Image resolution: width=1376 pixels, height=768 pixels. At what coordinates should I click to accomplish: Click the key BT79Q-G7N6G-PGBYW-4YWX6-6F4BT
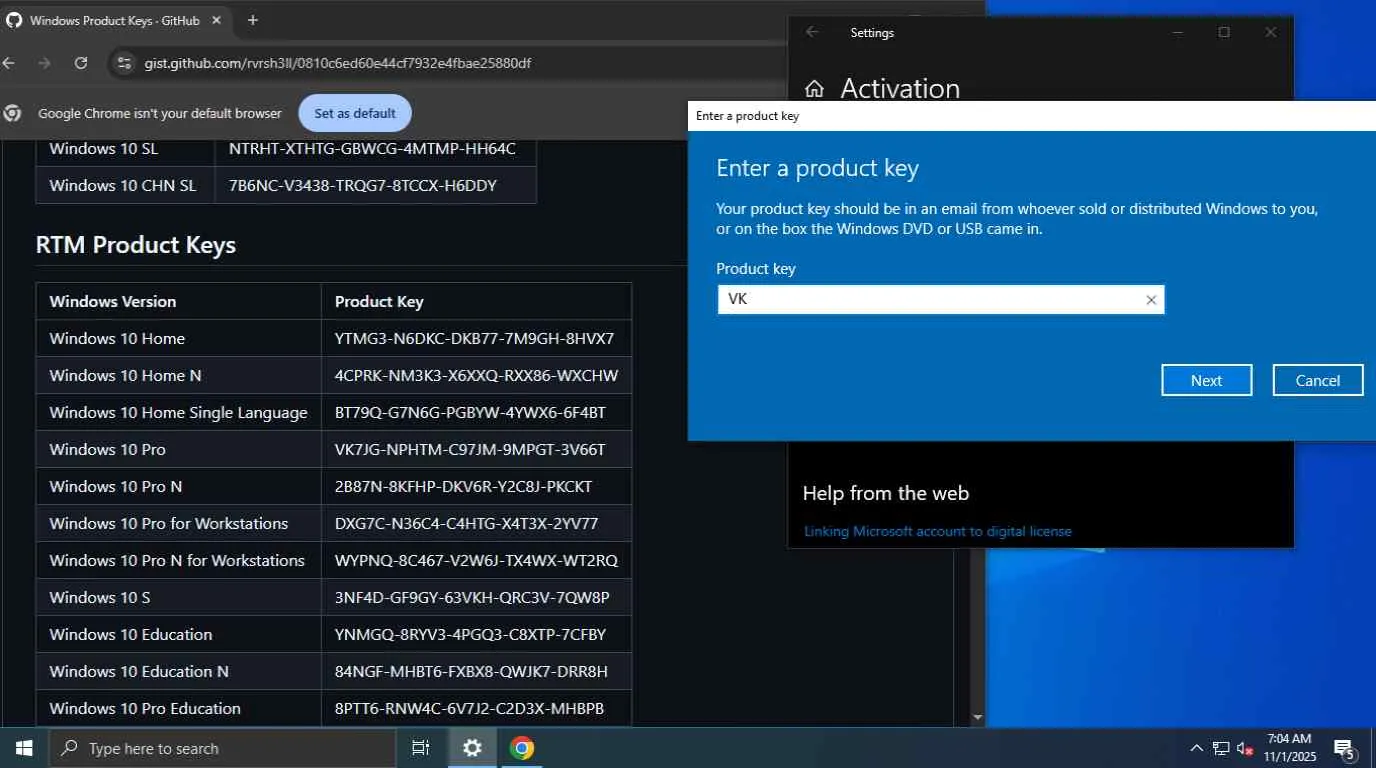470,412
